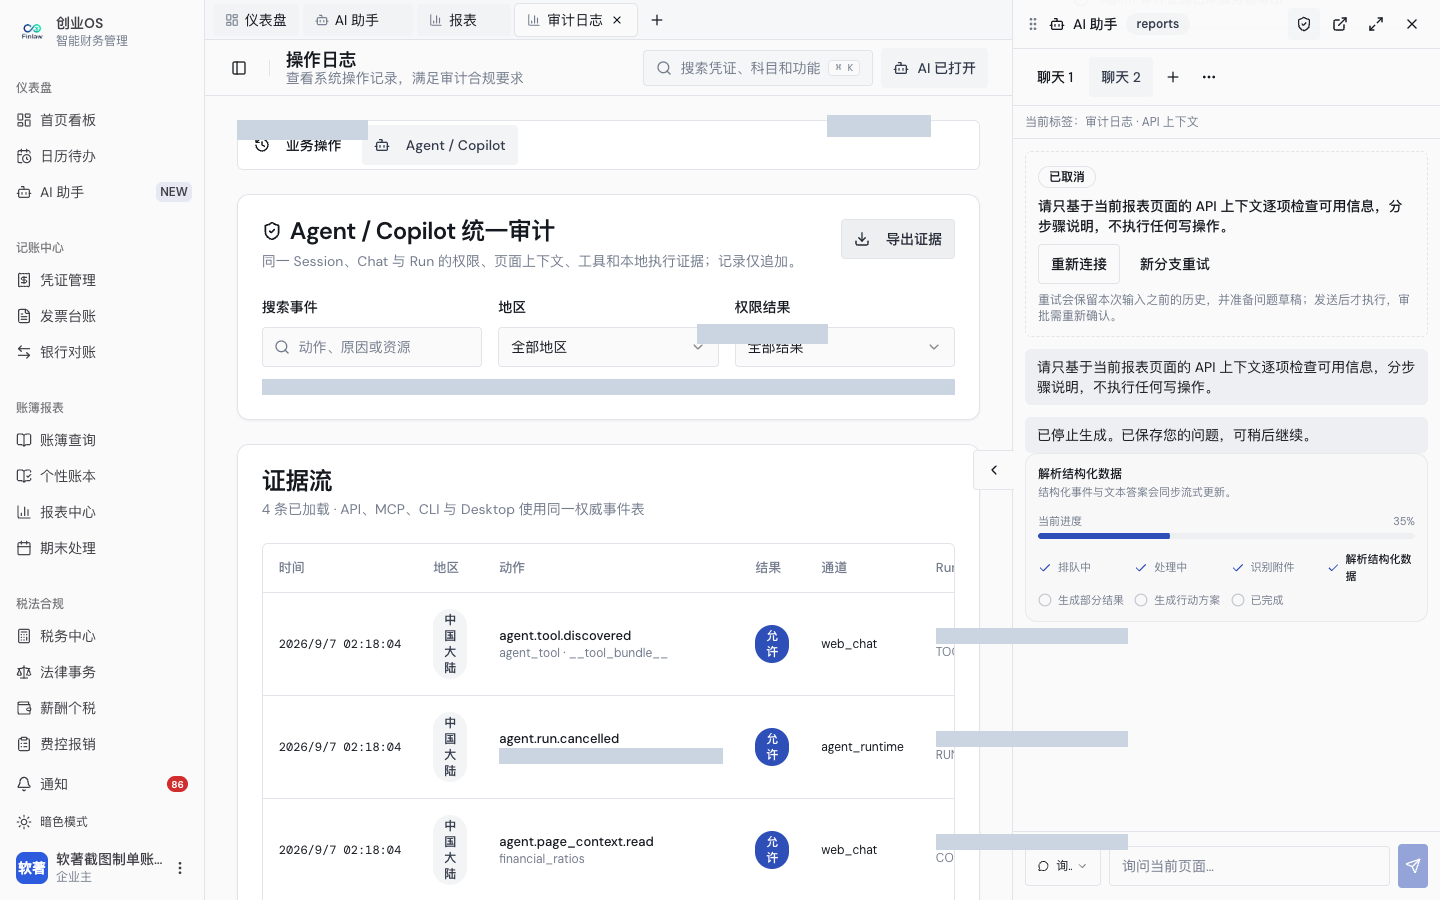The width and height of the screenshot is (1440, 900).
Task: Send the message with the arrow button
Action: tap(1413, 866)
